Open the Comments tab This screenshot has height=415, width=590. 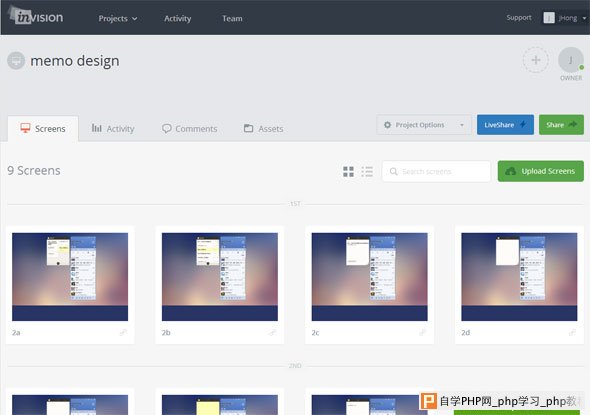point(190,129)
